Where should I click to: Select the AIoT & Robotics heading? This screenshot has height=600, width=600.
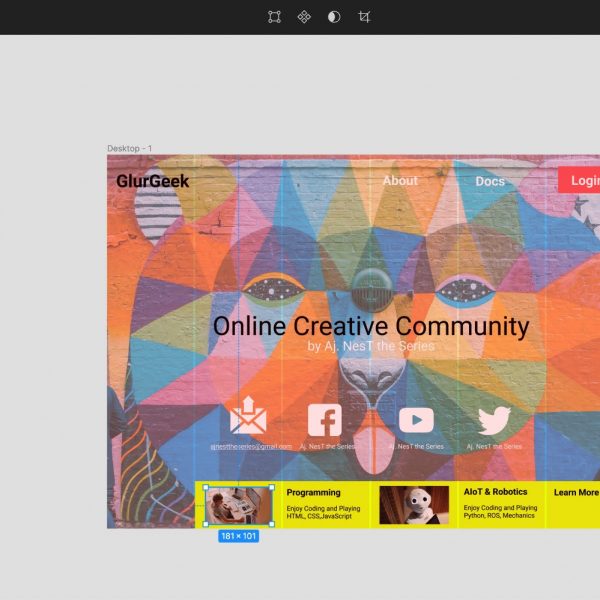click(x=496, y=493)
